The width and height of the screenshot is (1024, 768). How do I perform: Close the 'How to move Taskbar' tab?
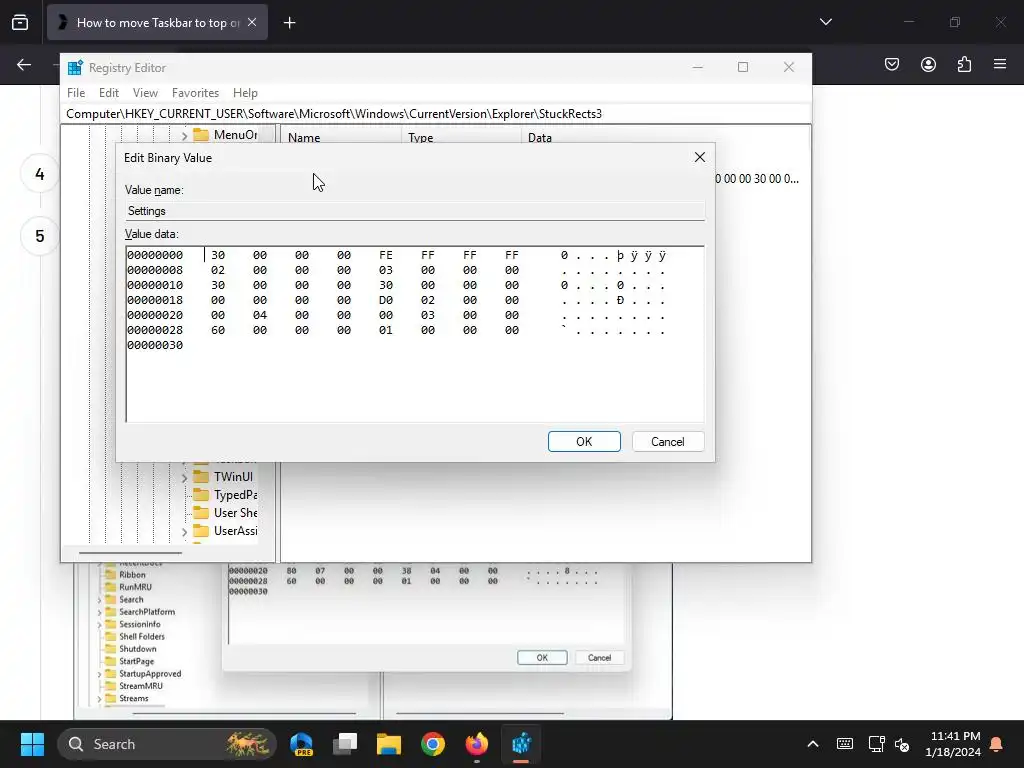coord(252,22)
